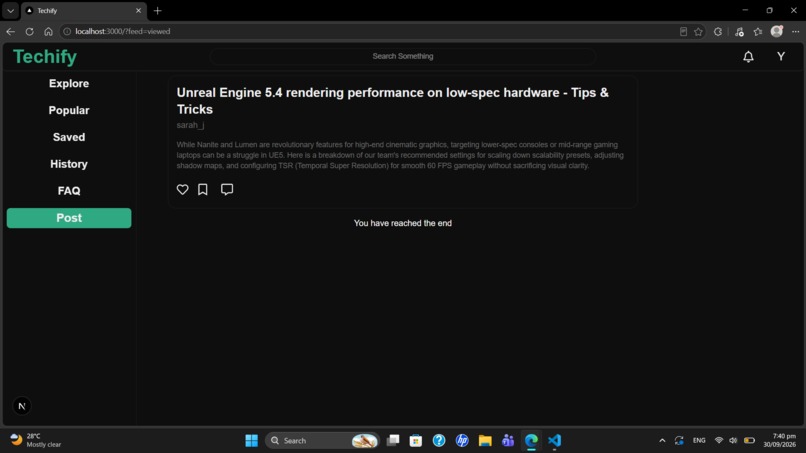Click the taskbar Search box
The image size is (806, 453).
(322, 441)
